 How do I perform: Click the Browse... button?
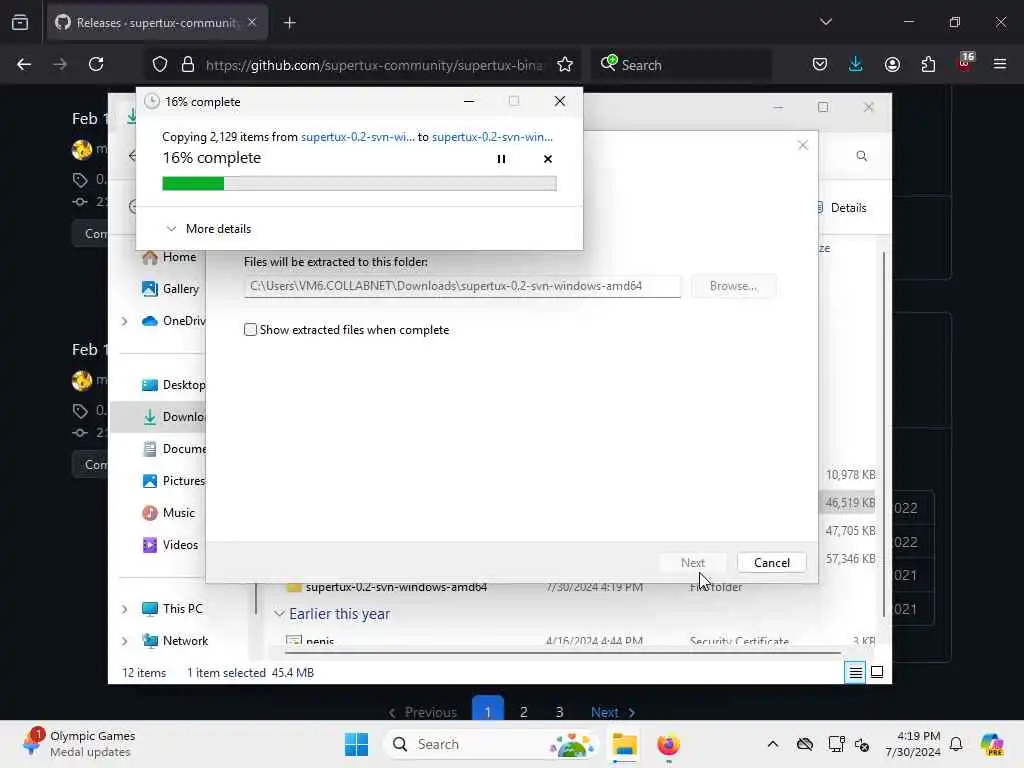point(733,286)
